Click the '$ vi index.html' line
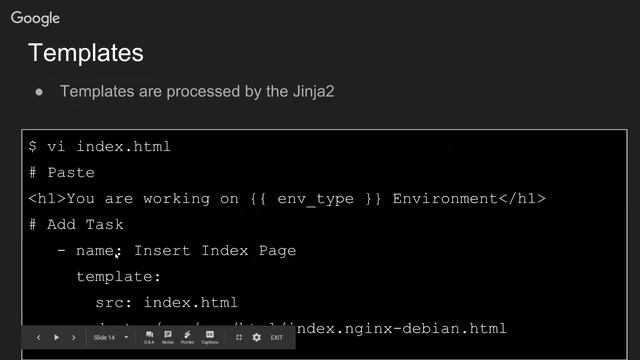Viewport: 640px width, 360px height. [x=100, y=147]
